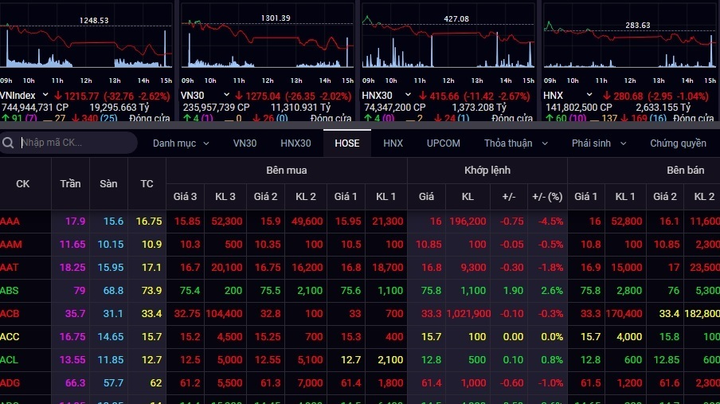Click the Trần column header
This screenshot has height=404, width=720.
pyautogui.click(x=70, y=184)
